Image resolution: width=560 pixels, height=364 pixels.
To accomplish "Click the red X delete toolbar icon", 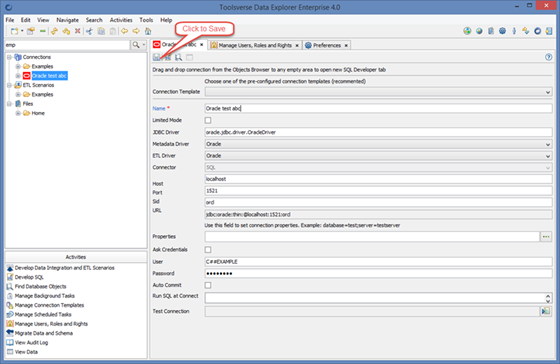I will 77,31.
